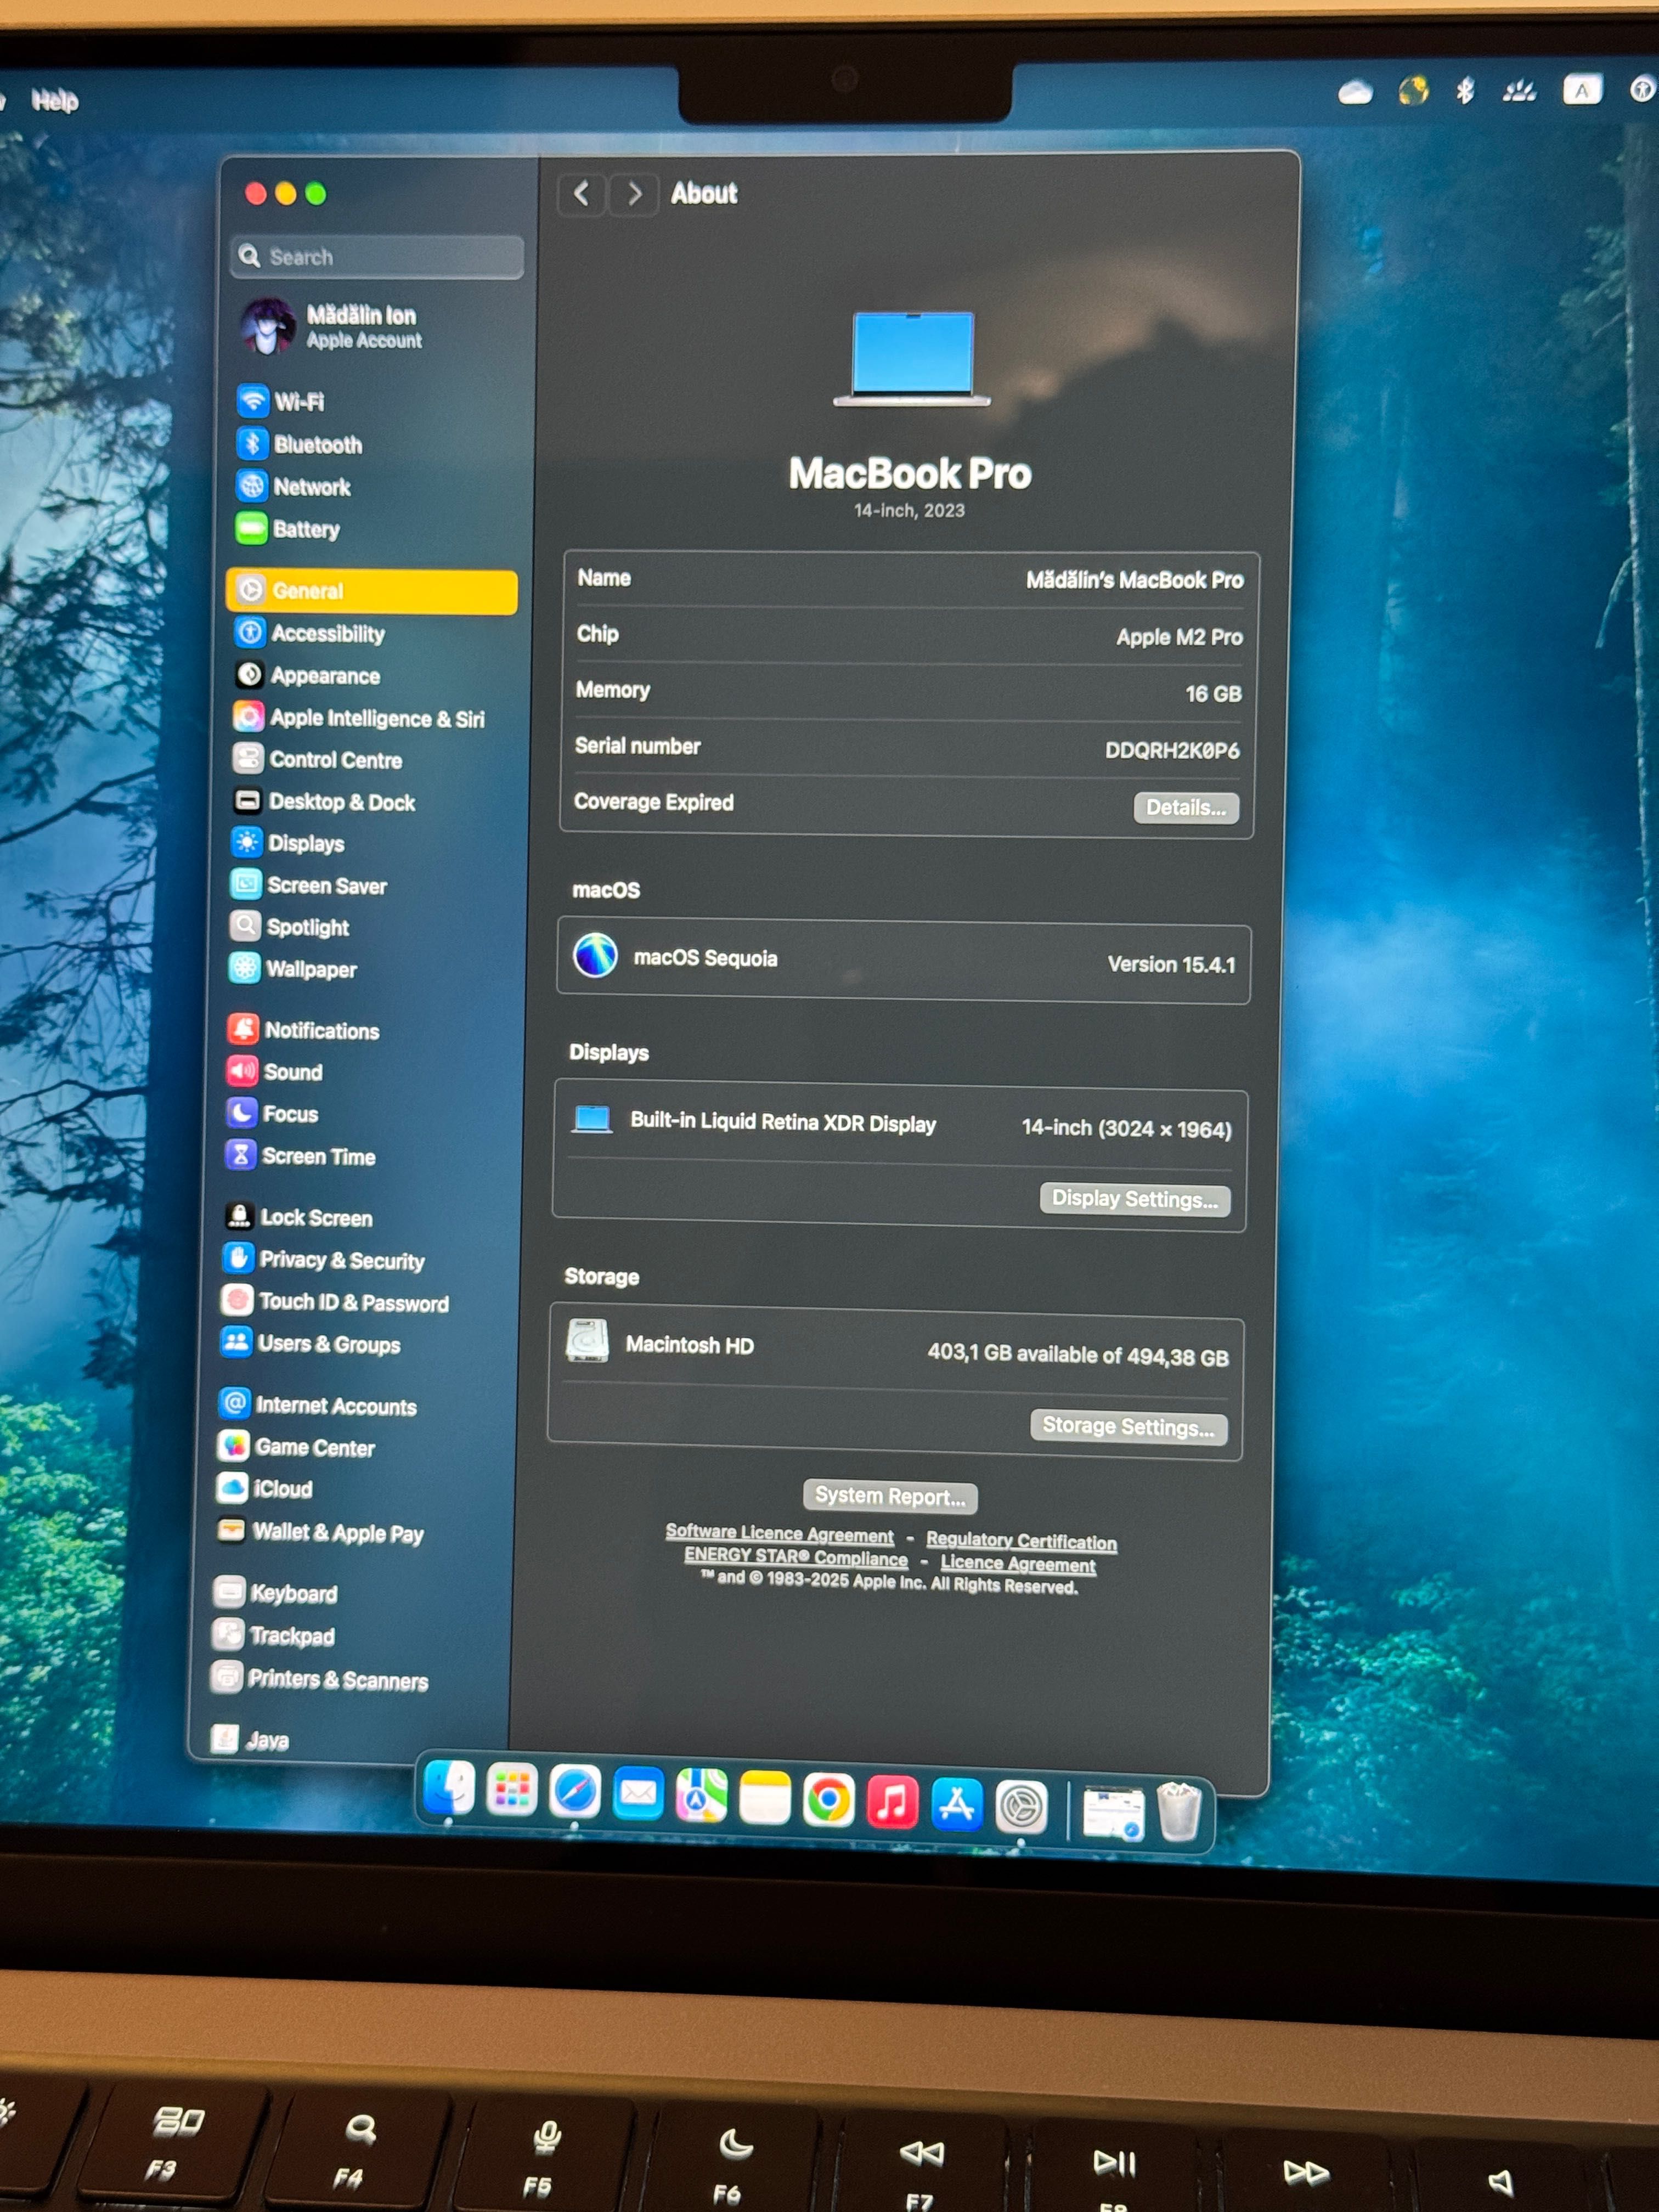Open Bluetooth settings in sidebar
This screenshot has width=1659, height=2212.
(300, 444)
